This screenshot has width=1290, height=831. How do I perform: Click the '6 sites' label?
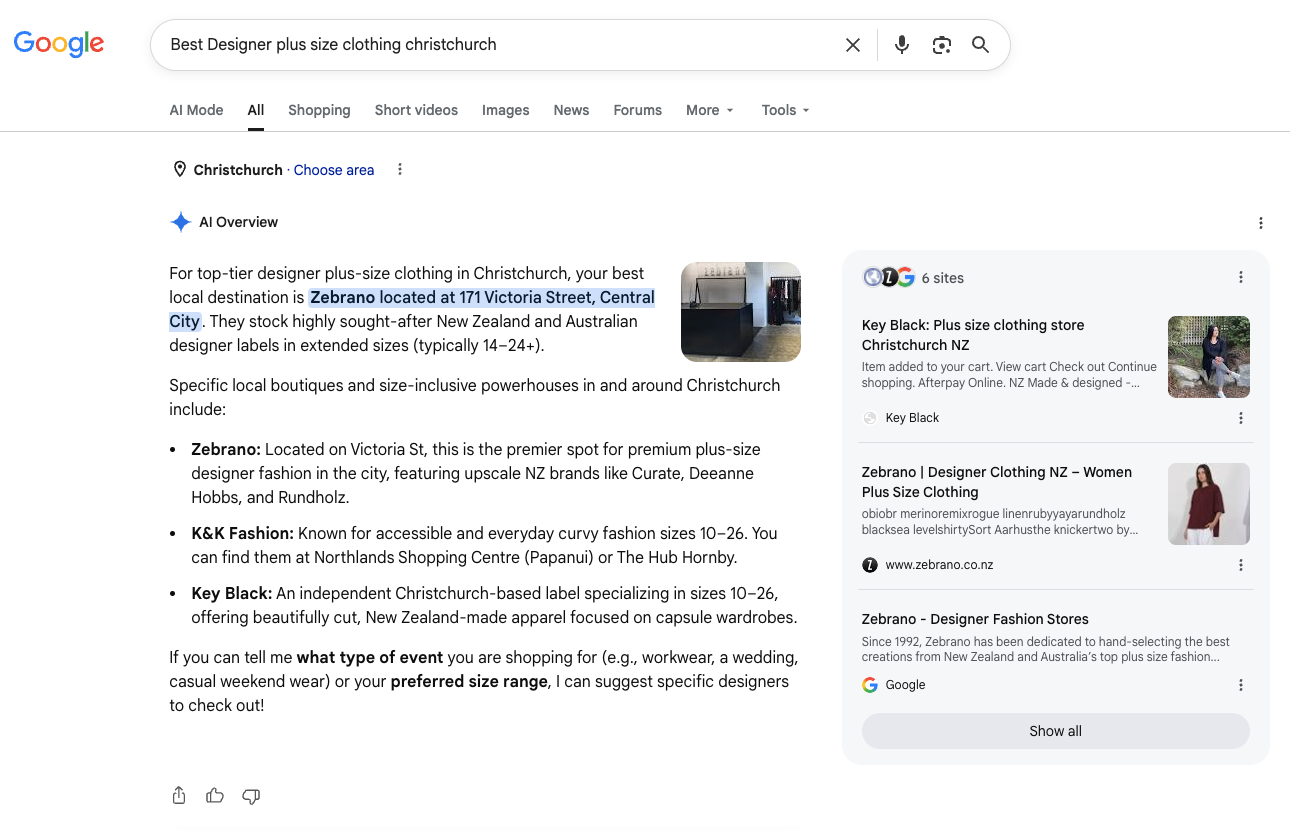tap(943, 278)
